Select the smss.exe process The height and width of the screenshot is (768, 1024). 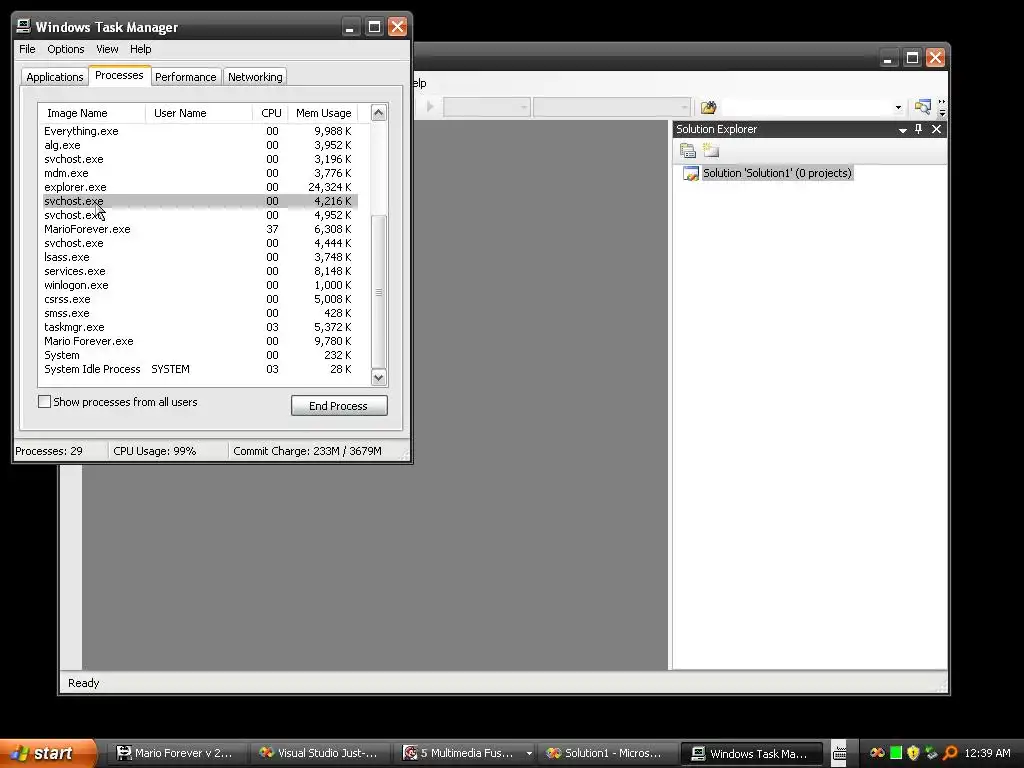(200, 313)
